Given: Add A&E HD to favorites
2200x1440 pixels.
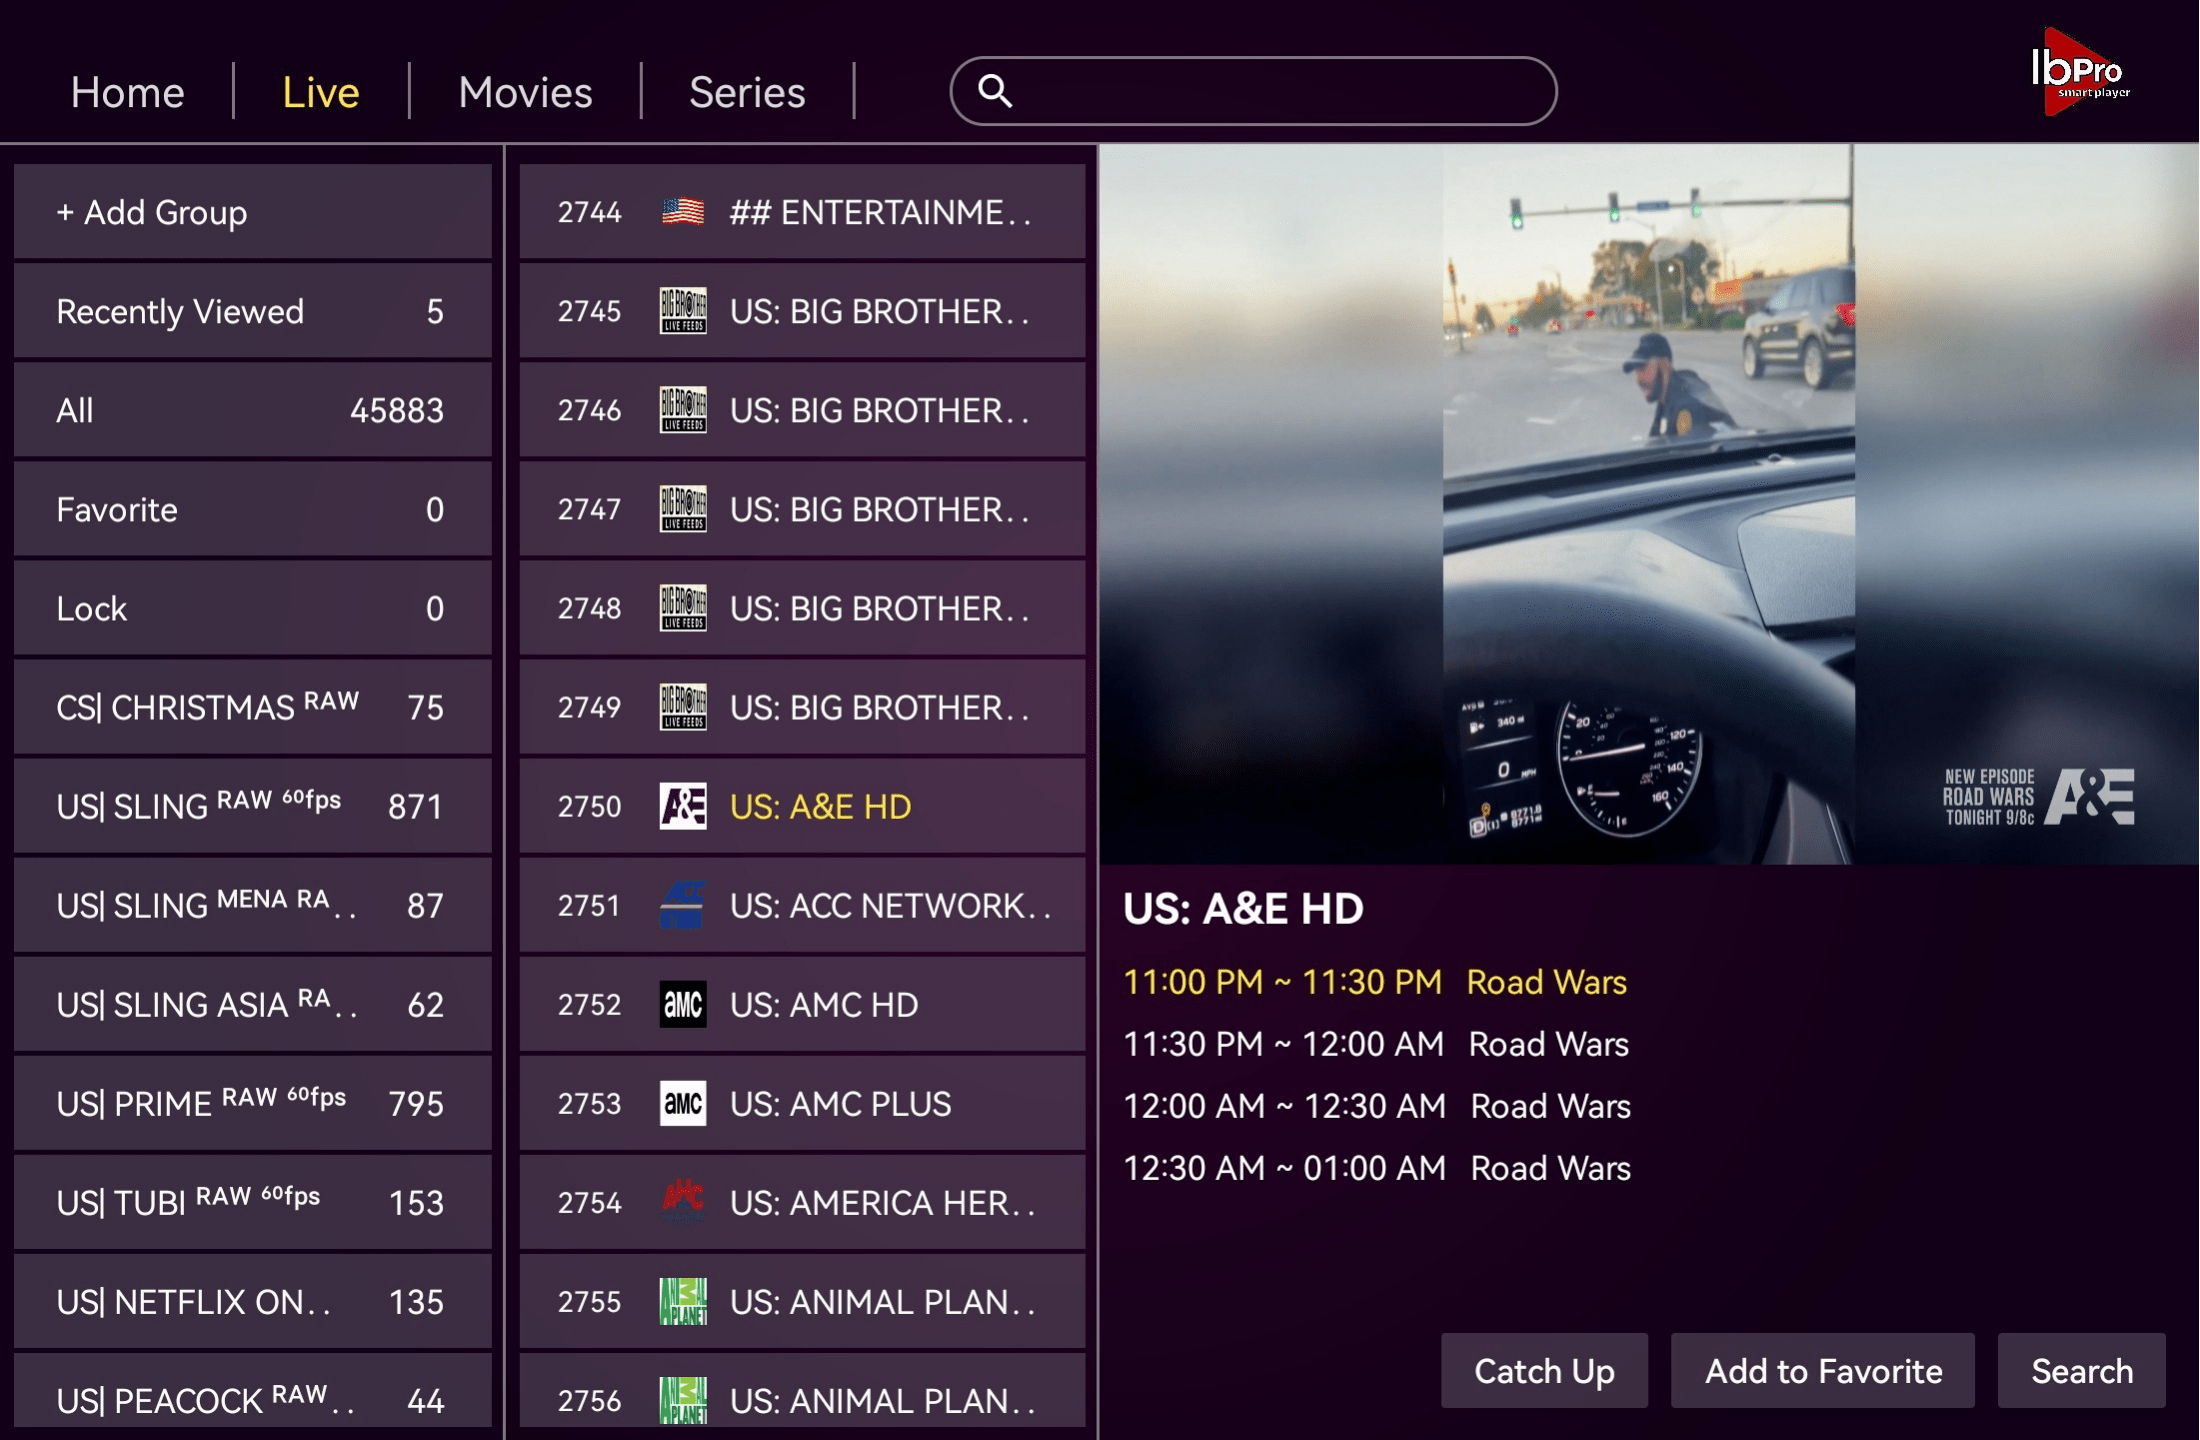Looking at the screenshot, I should click(x=1823, y=1371).
